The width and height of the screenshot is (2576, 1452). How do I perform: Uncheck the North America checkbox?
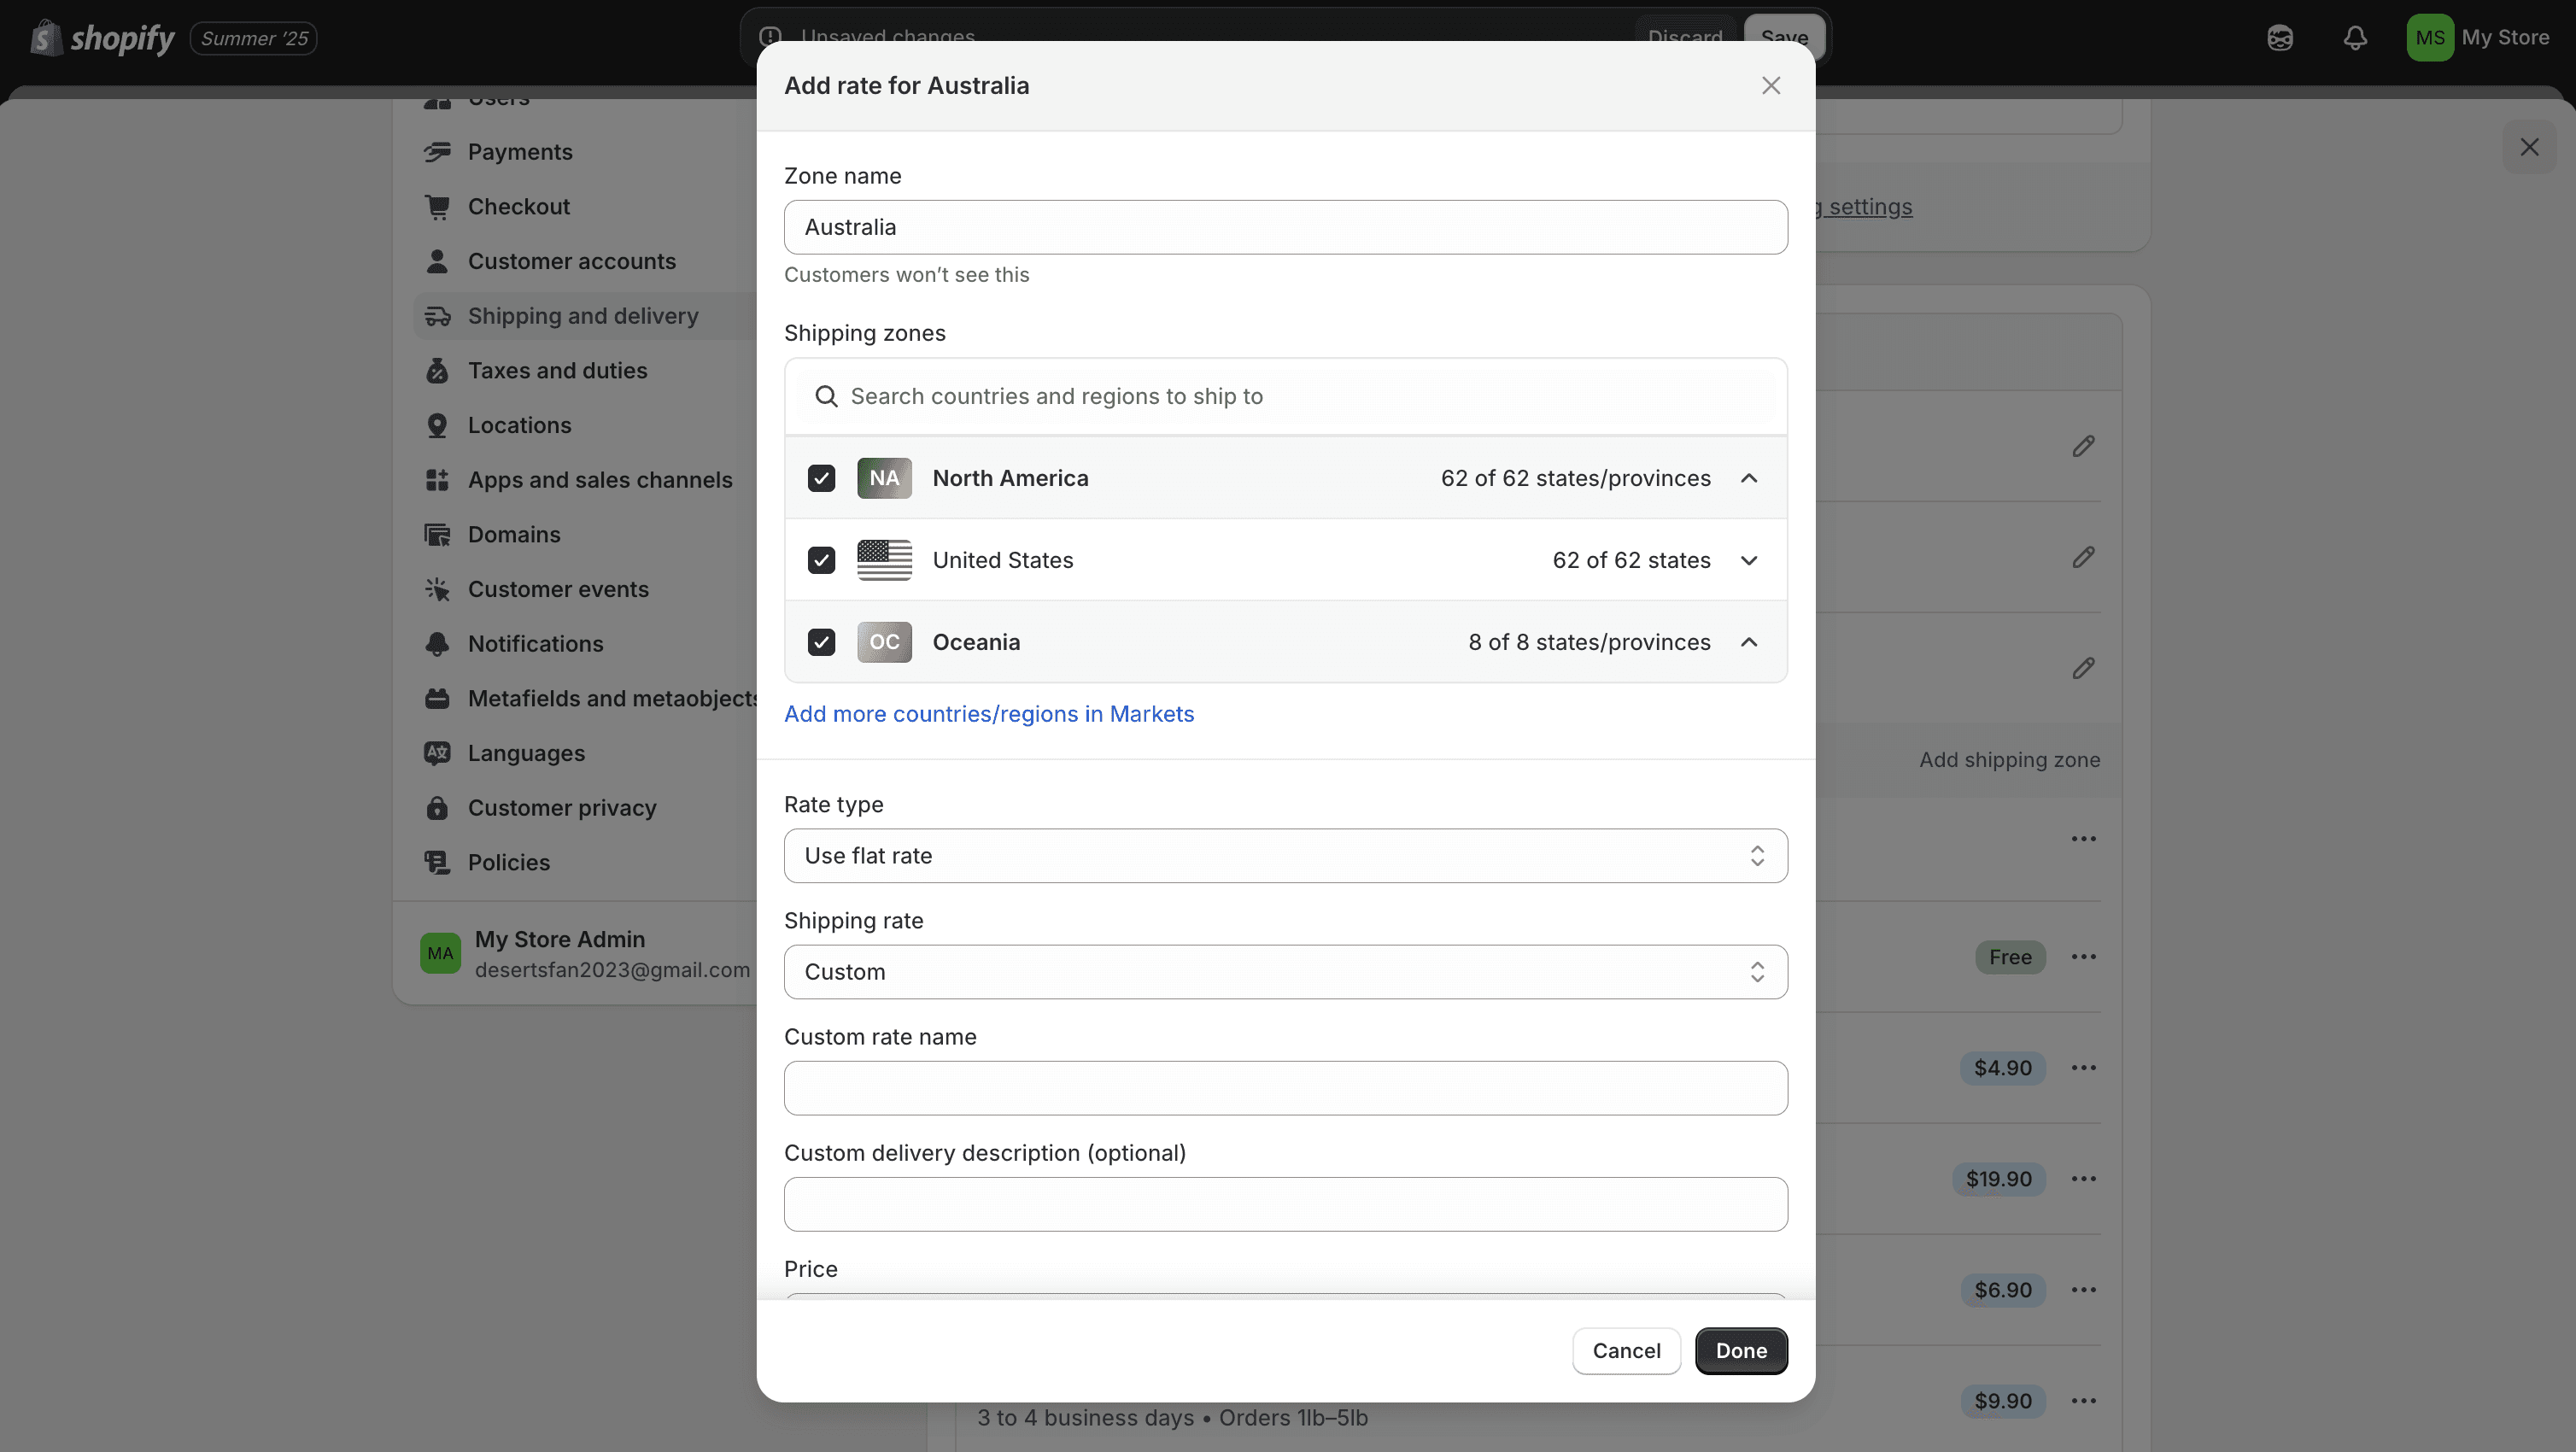821,478
